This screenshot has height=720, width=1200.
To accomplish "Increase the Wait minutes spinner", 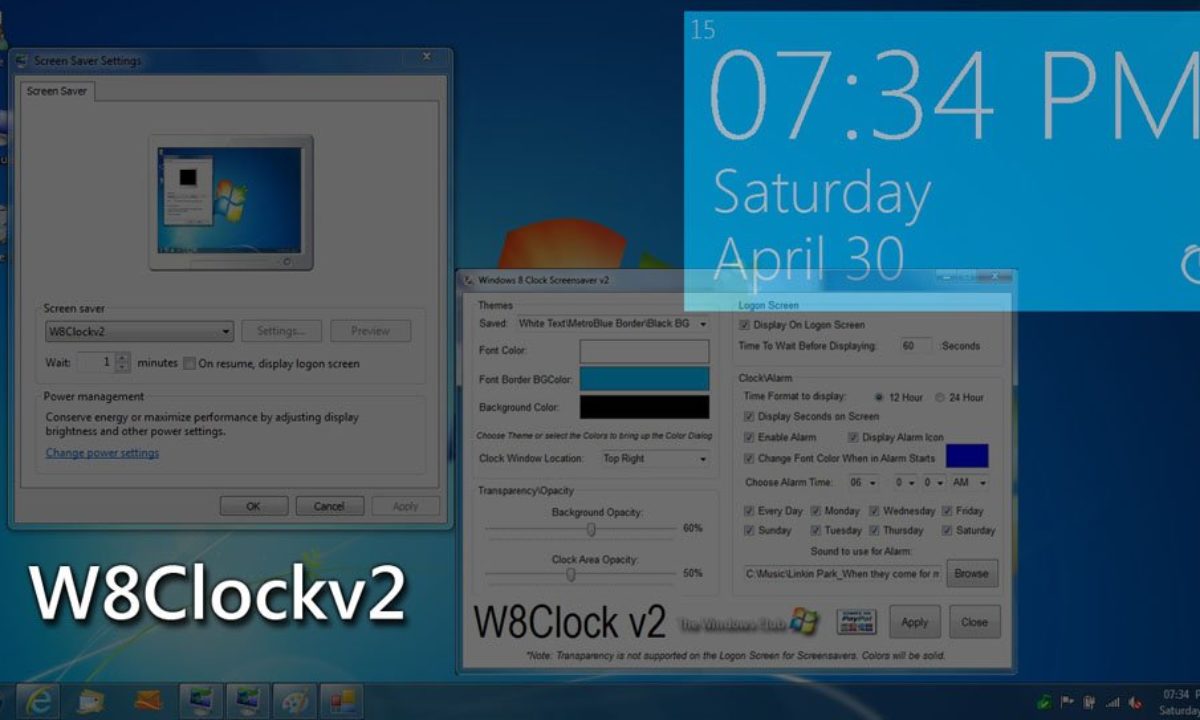I will [x=123, y=358].
